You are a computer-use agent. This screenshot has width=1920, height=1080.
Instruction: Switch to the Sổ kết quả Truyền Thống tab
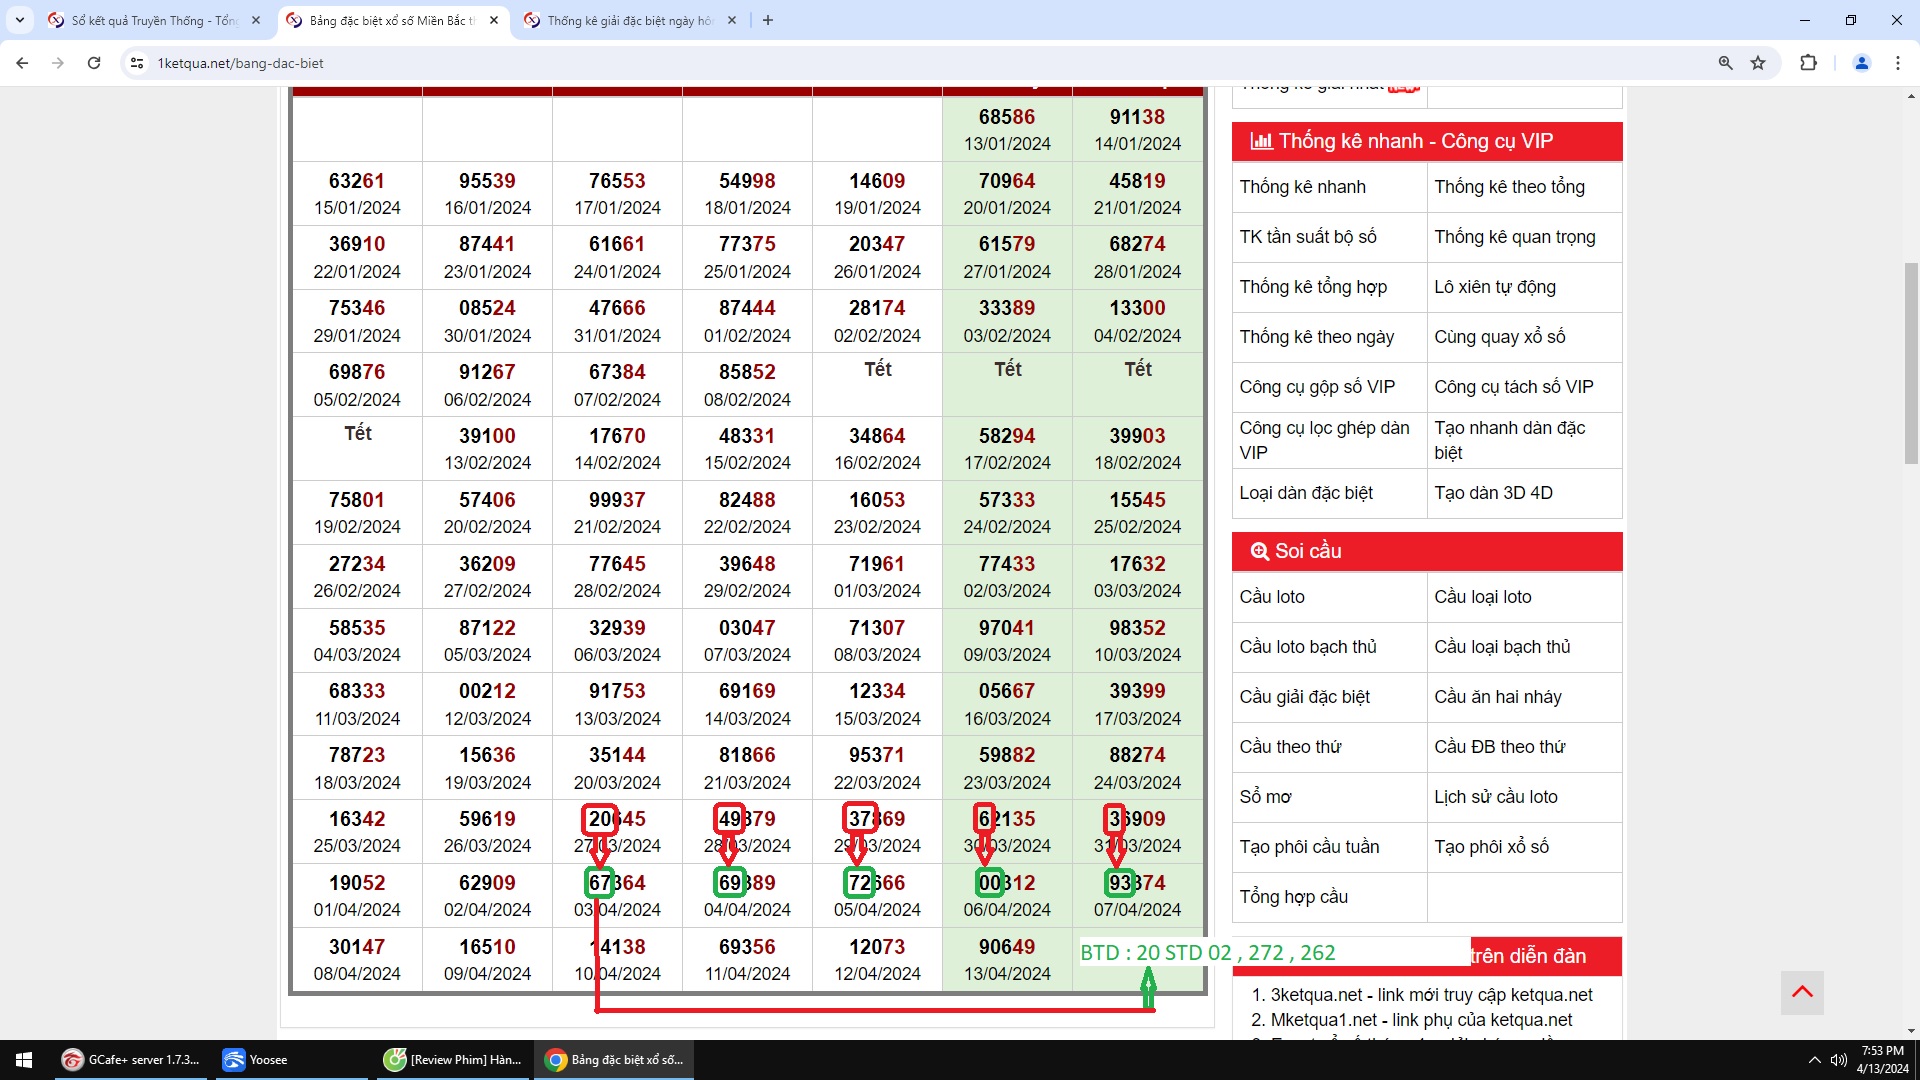[152, 20]
